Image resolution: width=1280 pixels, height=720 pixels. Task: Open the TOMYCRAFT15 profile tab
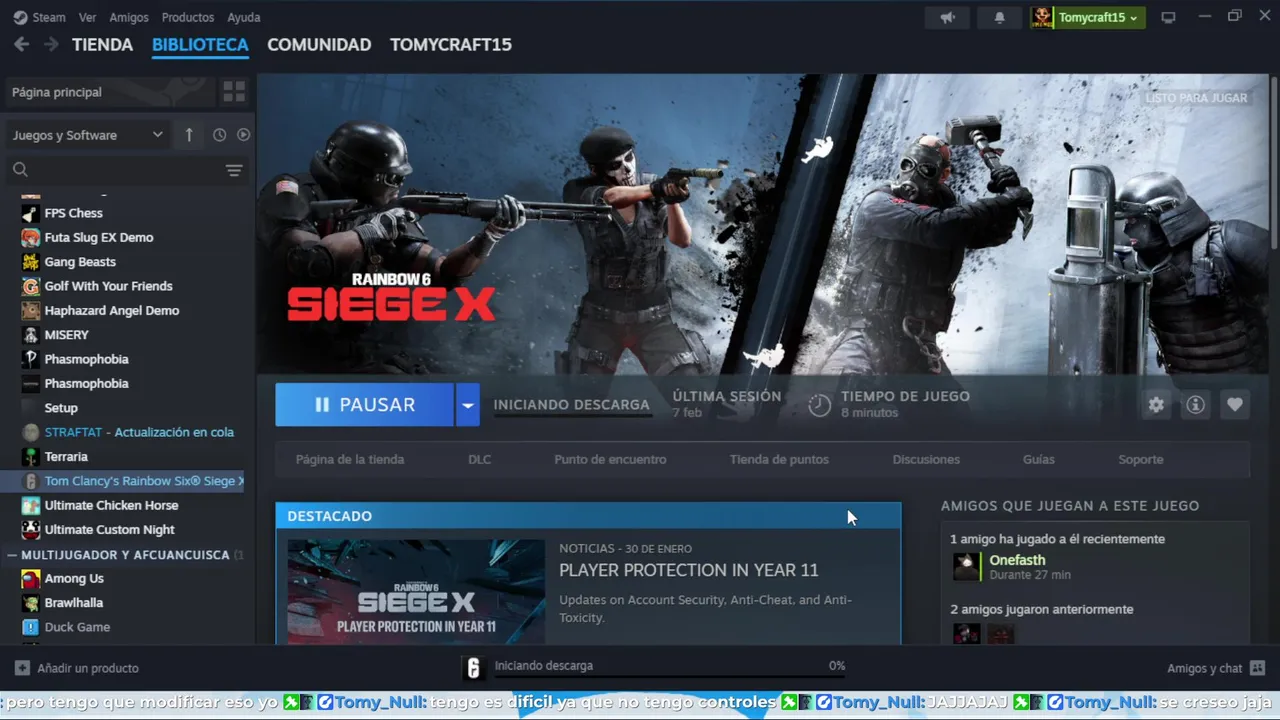point(451,44)
